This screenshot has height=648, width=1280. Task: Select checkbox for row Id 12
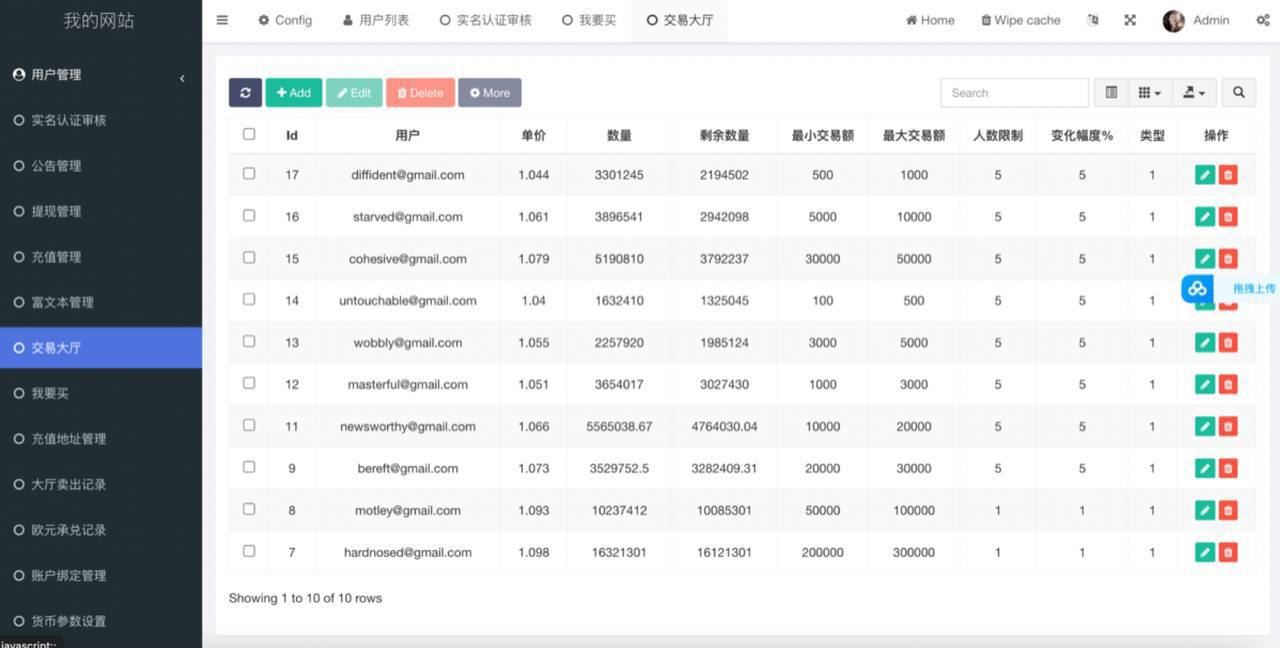click(x=249, y=383)
